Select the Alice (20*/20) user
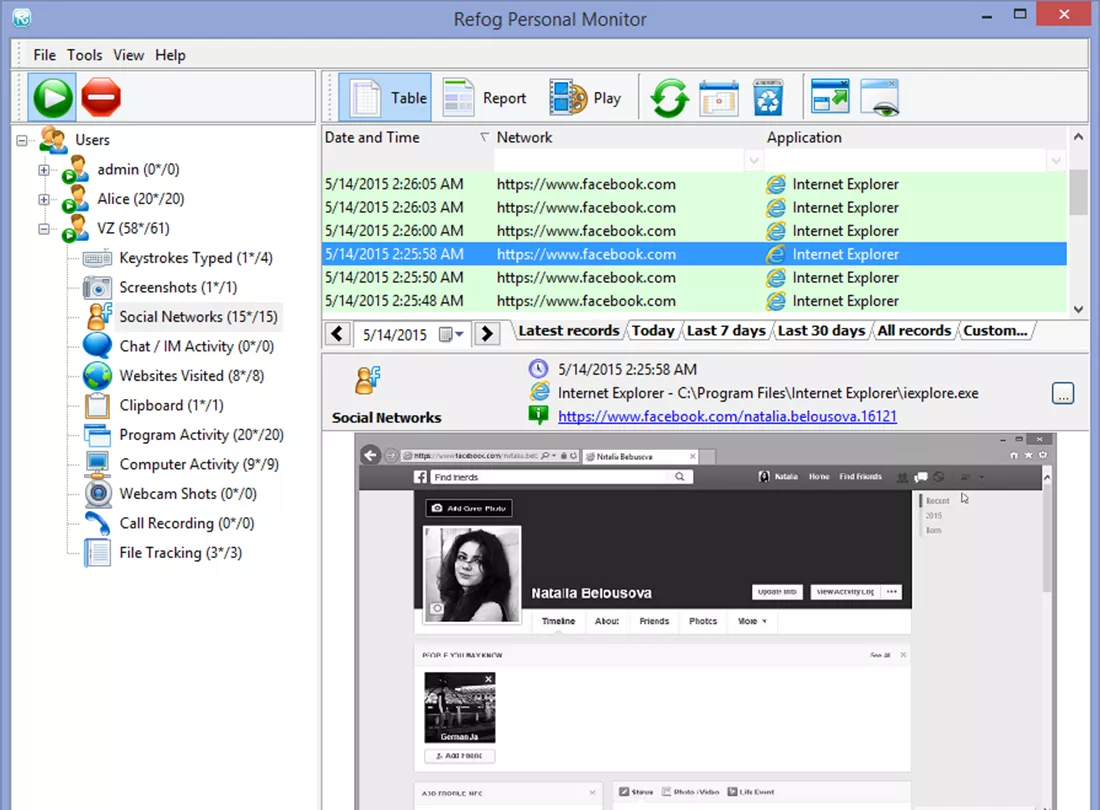Screen dimensions: 1100x810 click(x=140, y=199)
